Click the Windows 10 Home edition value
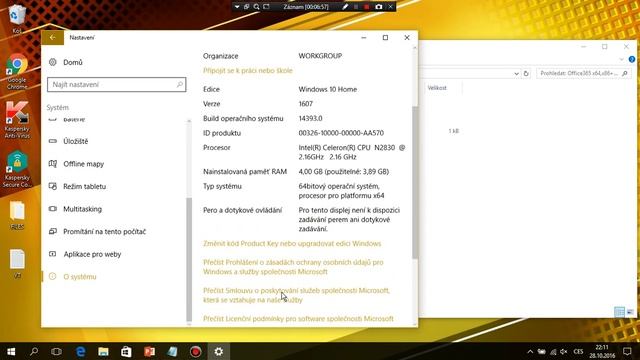 tap(327, 89)
